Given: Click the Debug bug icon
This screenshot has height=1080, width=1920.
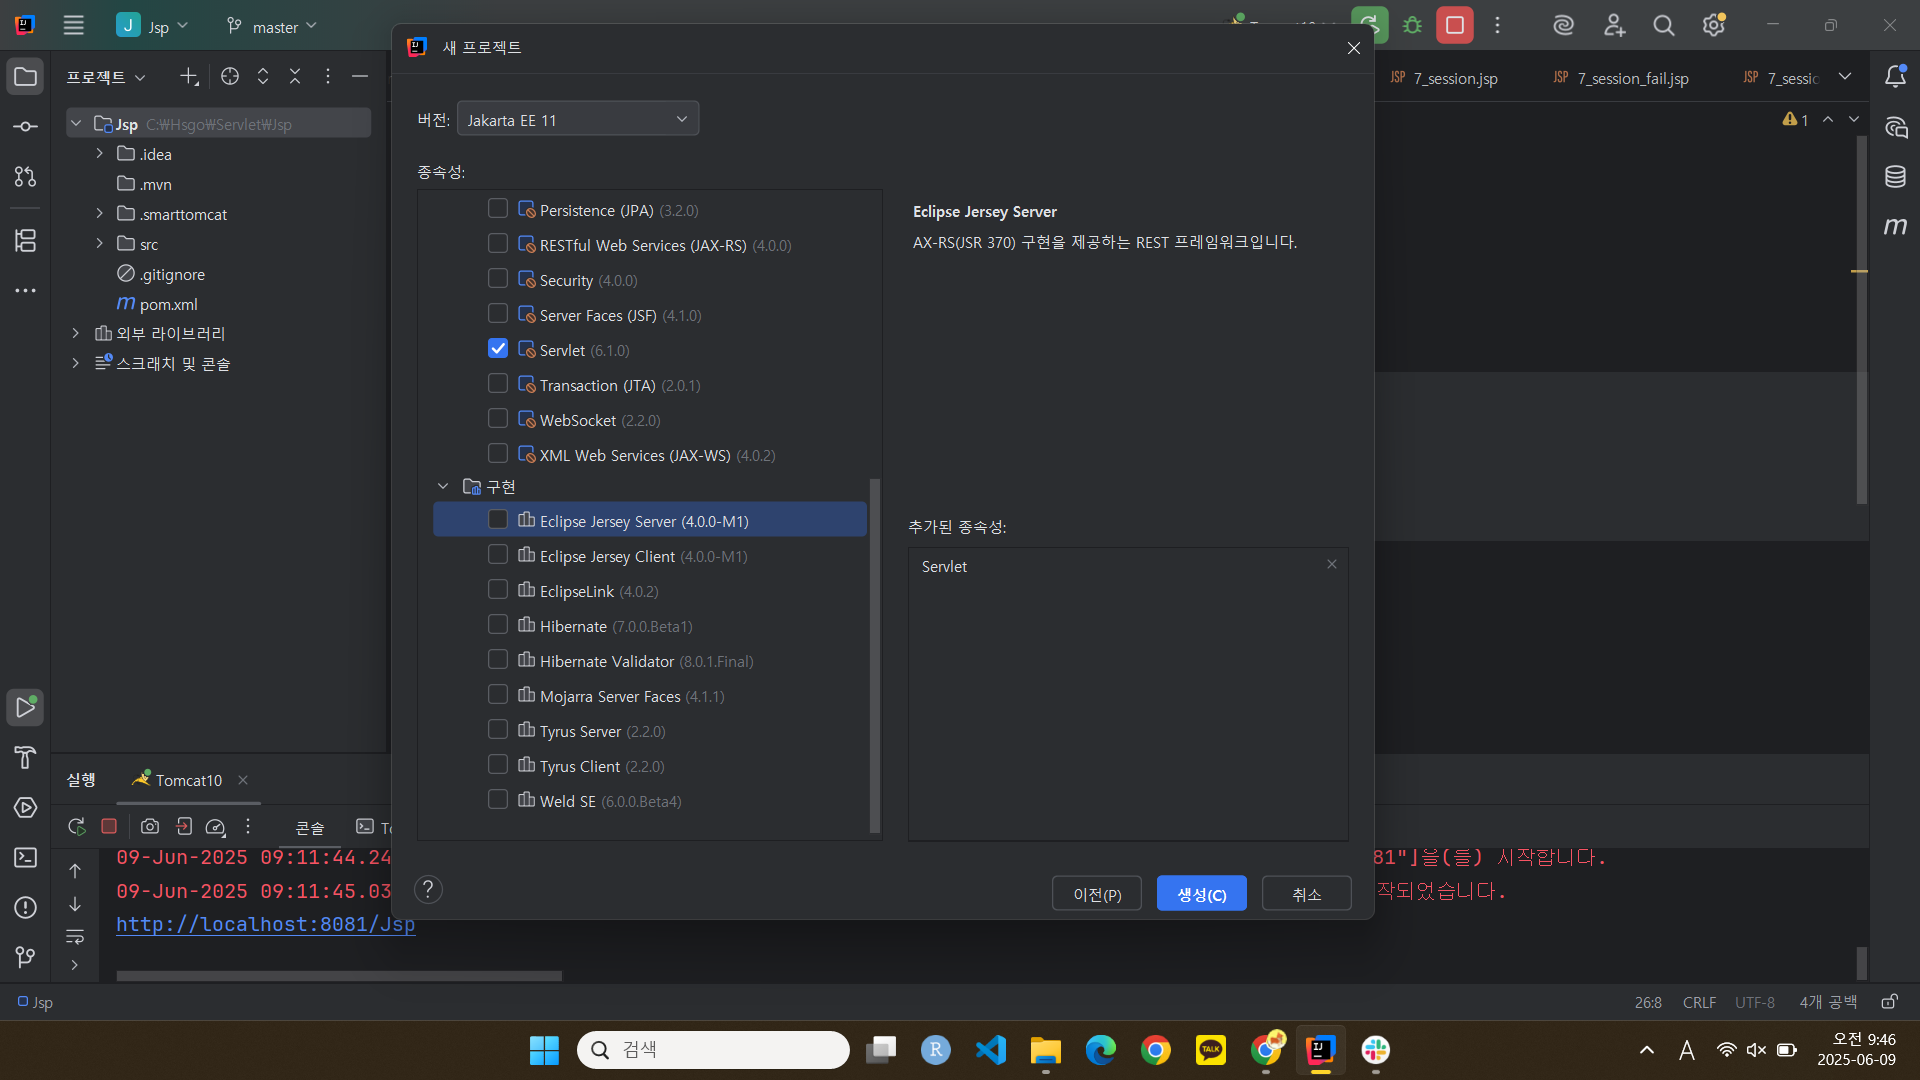Looking at the screenshot, I should coord(1412,25).
